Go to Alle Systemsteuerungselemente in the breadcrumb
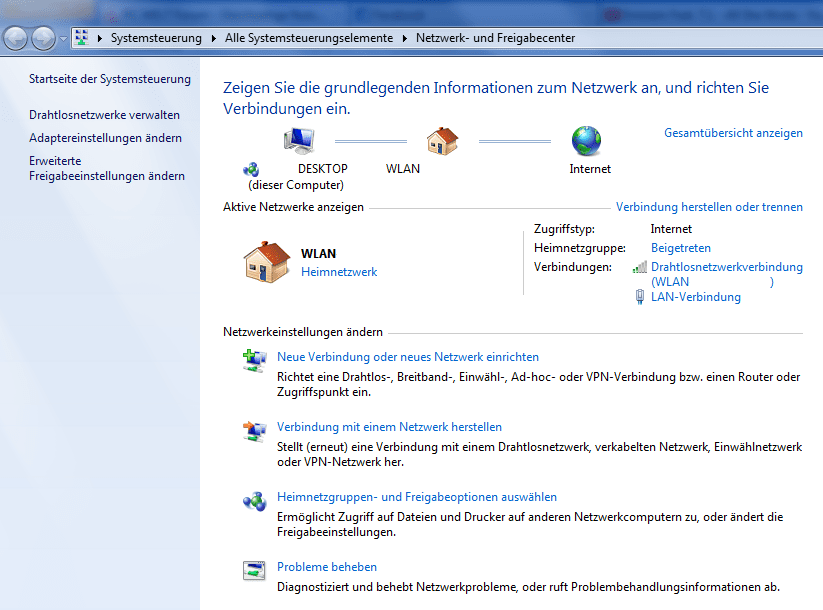This screenshot has height=610, width=823. coord(309,38)
